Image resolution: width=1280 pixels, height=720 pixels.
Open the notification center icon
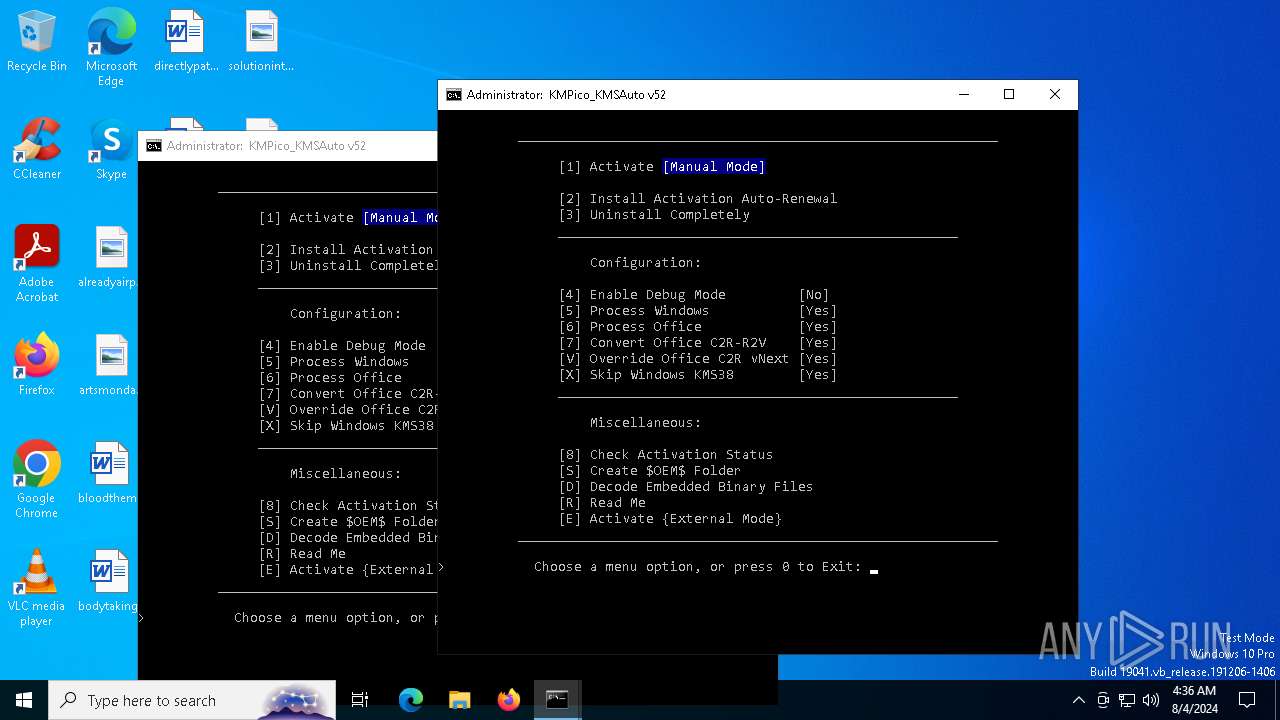[1247, 700]
